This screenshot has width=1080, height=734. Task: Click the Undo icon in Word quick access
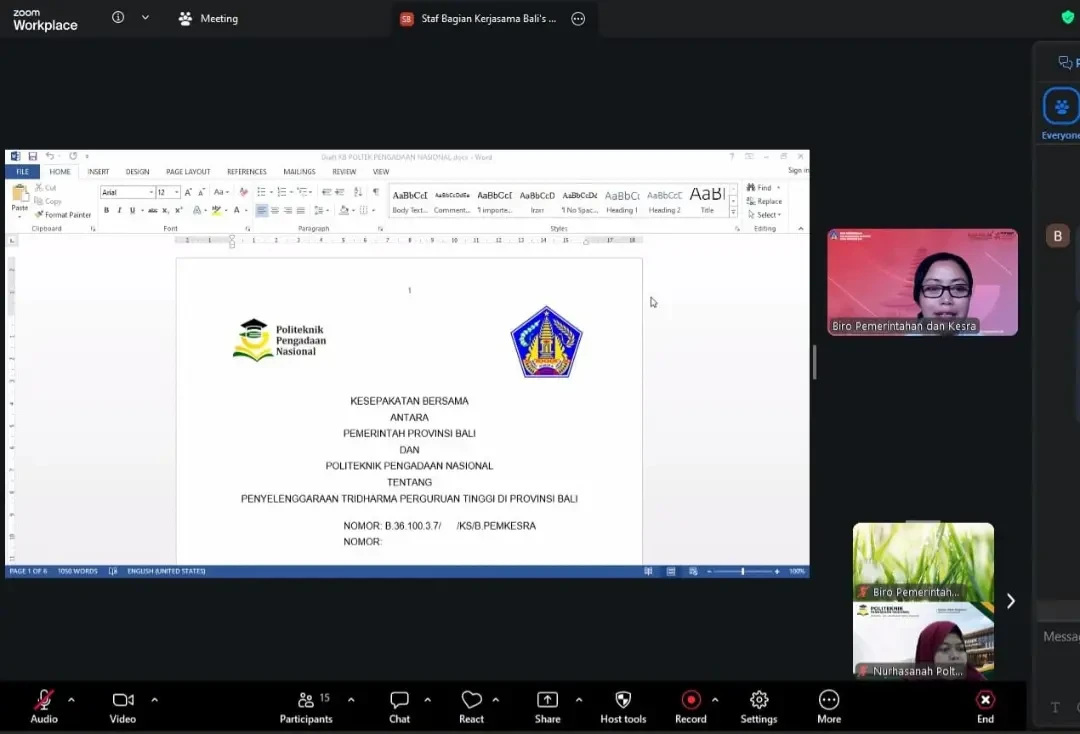pyautogui.click(x=50, y=156)
